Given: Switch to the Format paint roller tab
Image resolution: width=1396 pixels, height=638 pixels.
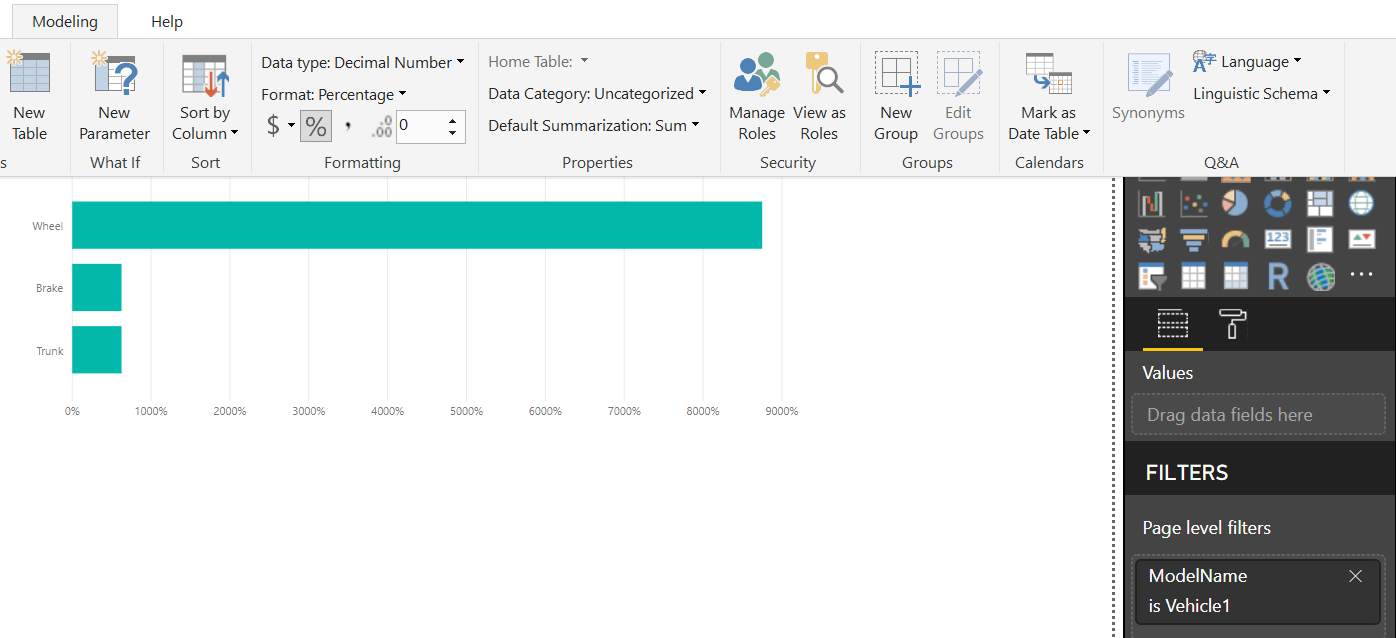Looking at the screenshot, I should (x=1232, y=323).
